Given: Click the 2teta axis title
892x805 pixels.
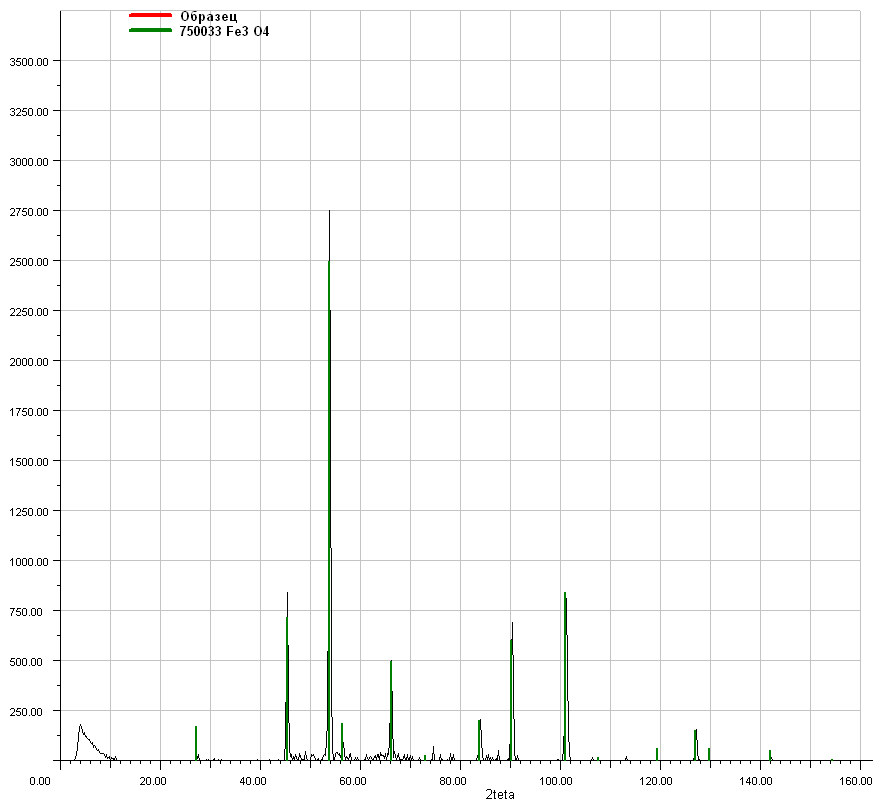Looking at the screenshot, I should 500,794.
